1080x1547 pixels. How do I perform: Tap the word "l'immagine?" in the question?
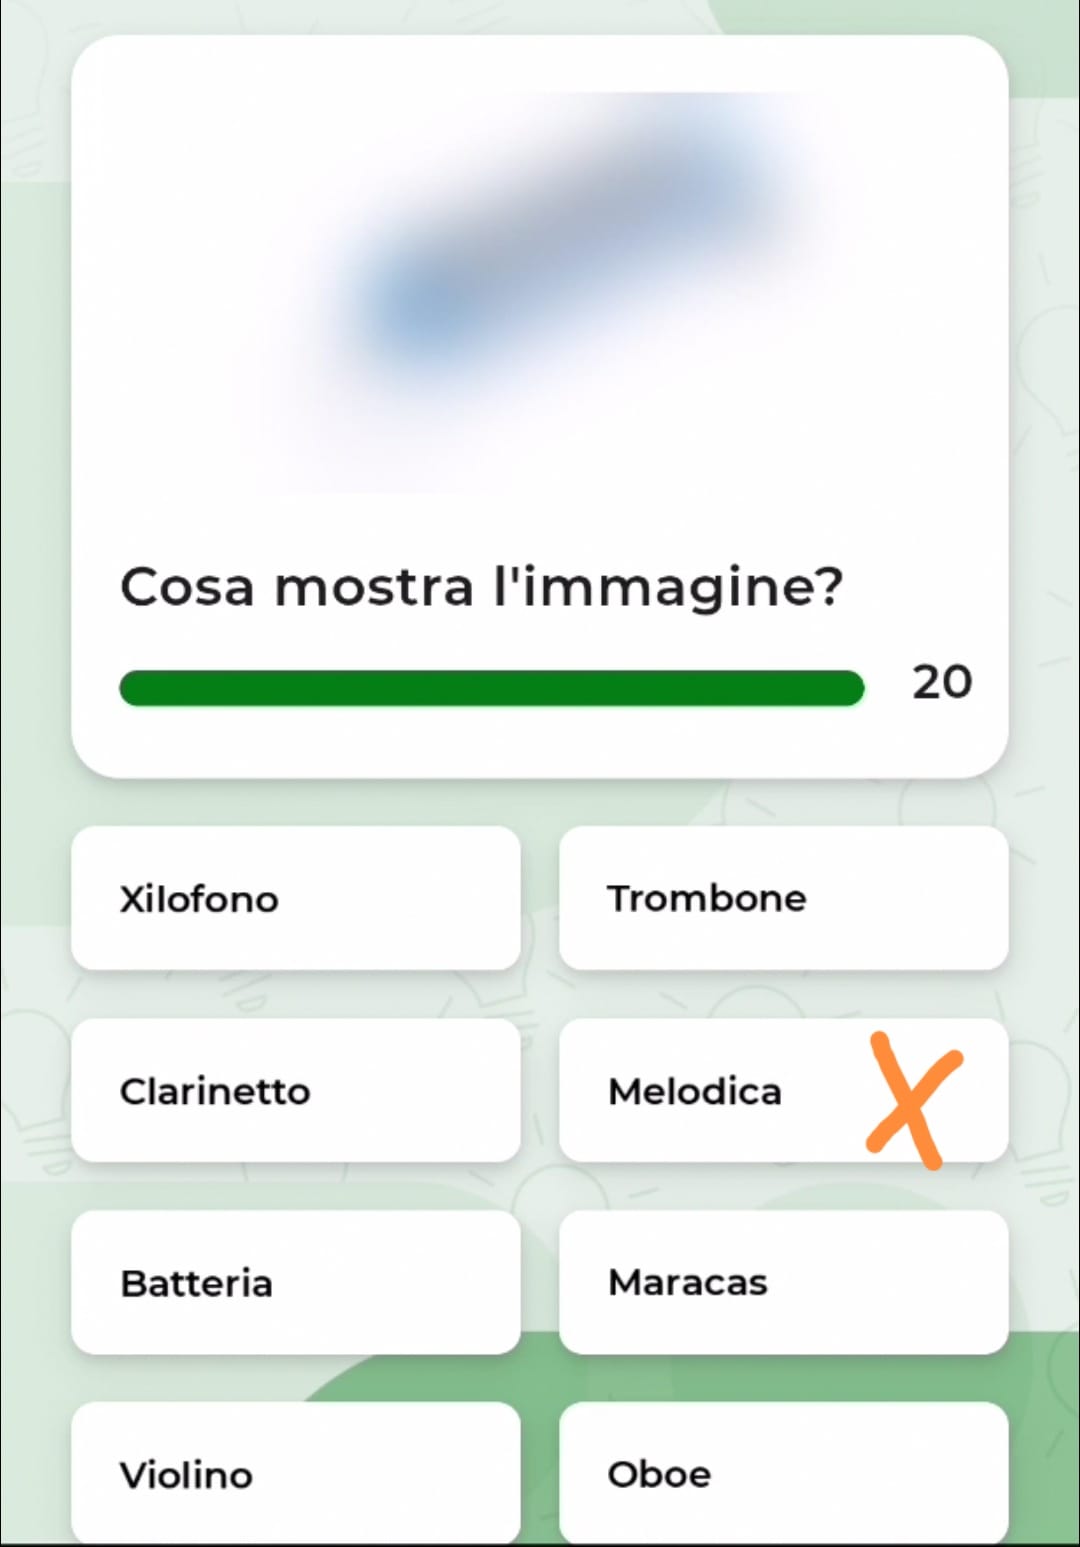668,586
